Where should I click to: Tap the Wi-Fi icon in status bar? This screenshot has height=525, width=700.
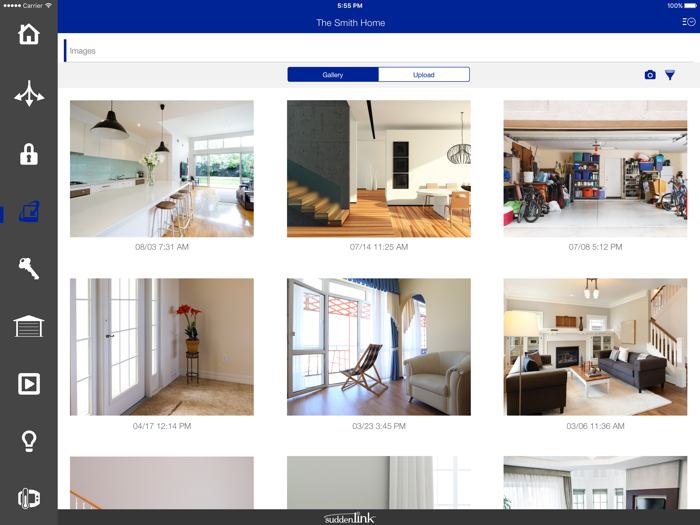click(48, 5)
